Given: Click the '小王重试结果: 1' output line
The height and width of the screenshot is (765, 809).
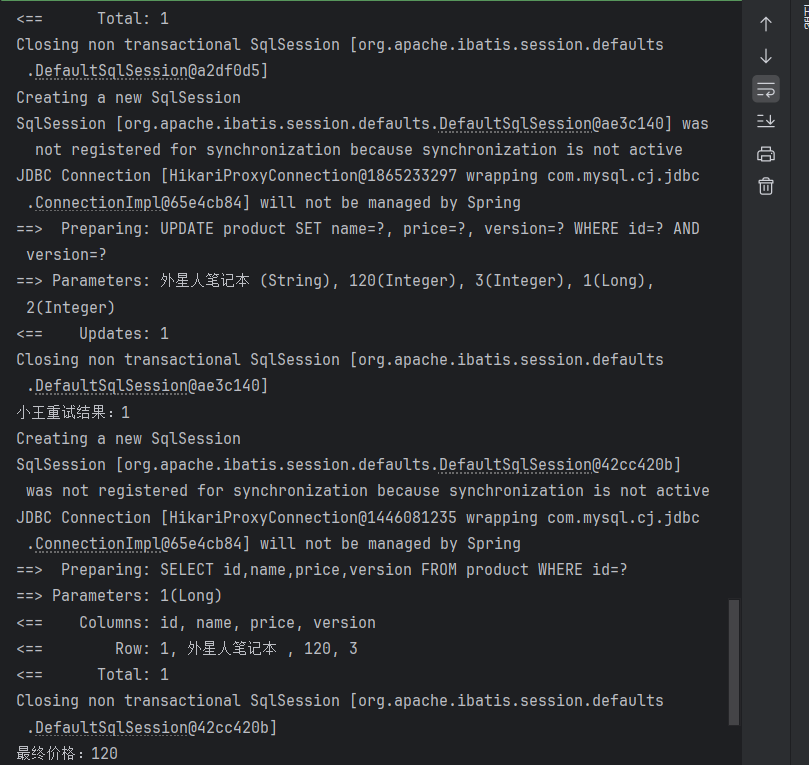Looking at the screenshot, I should pyautogui.click(x=73, y=413).
